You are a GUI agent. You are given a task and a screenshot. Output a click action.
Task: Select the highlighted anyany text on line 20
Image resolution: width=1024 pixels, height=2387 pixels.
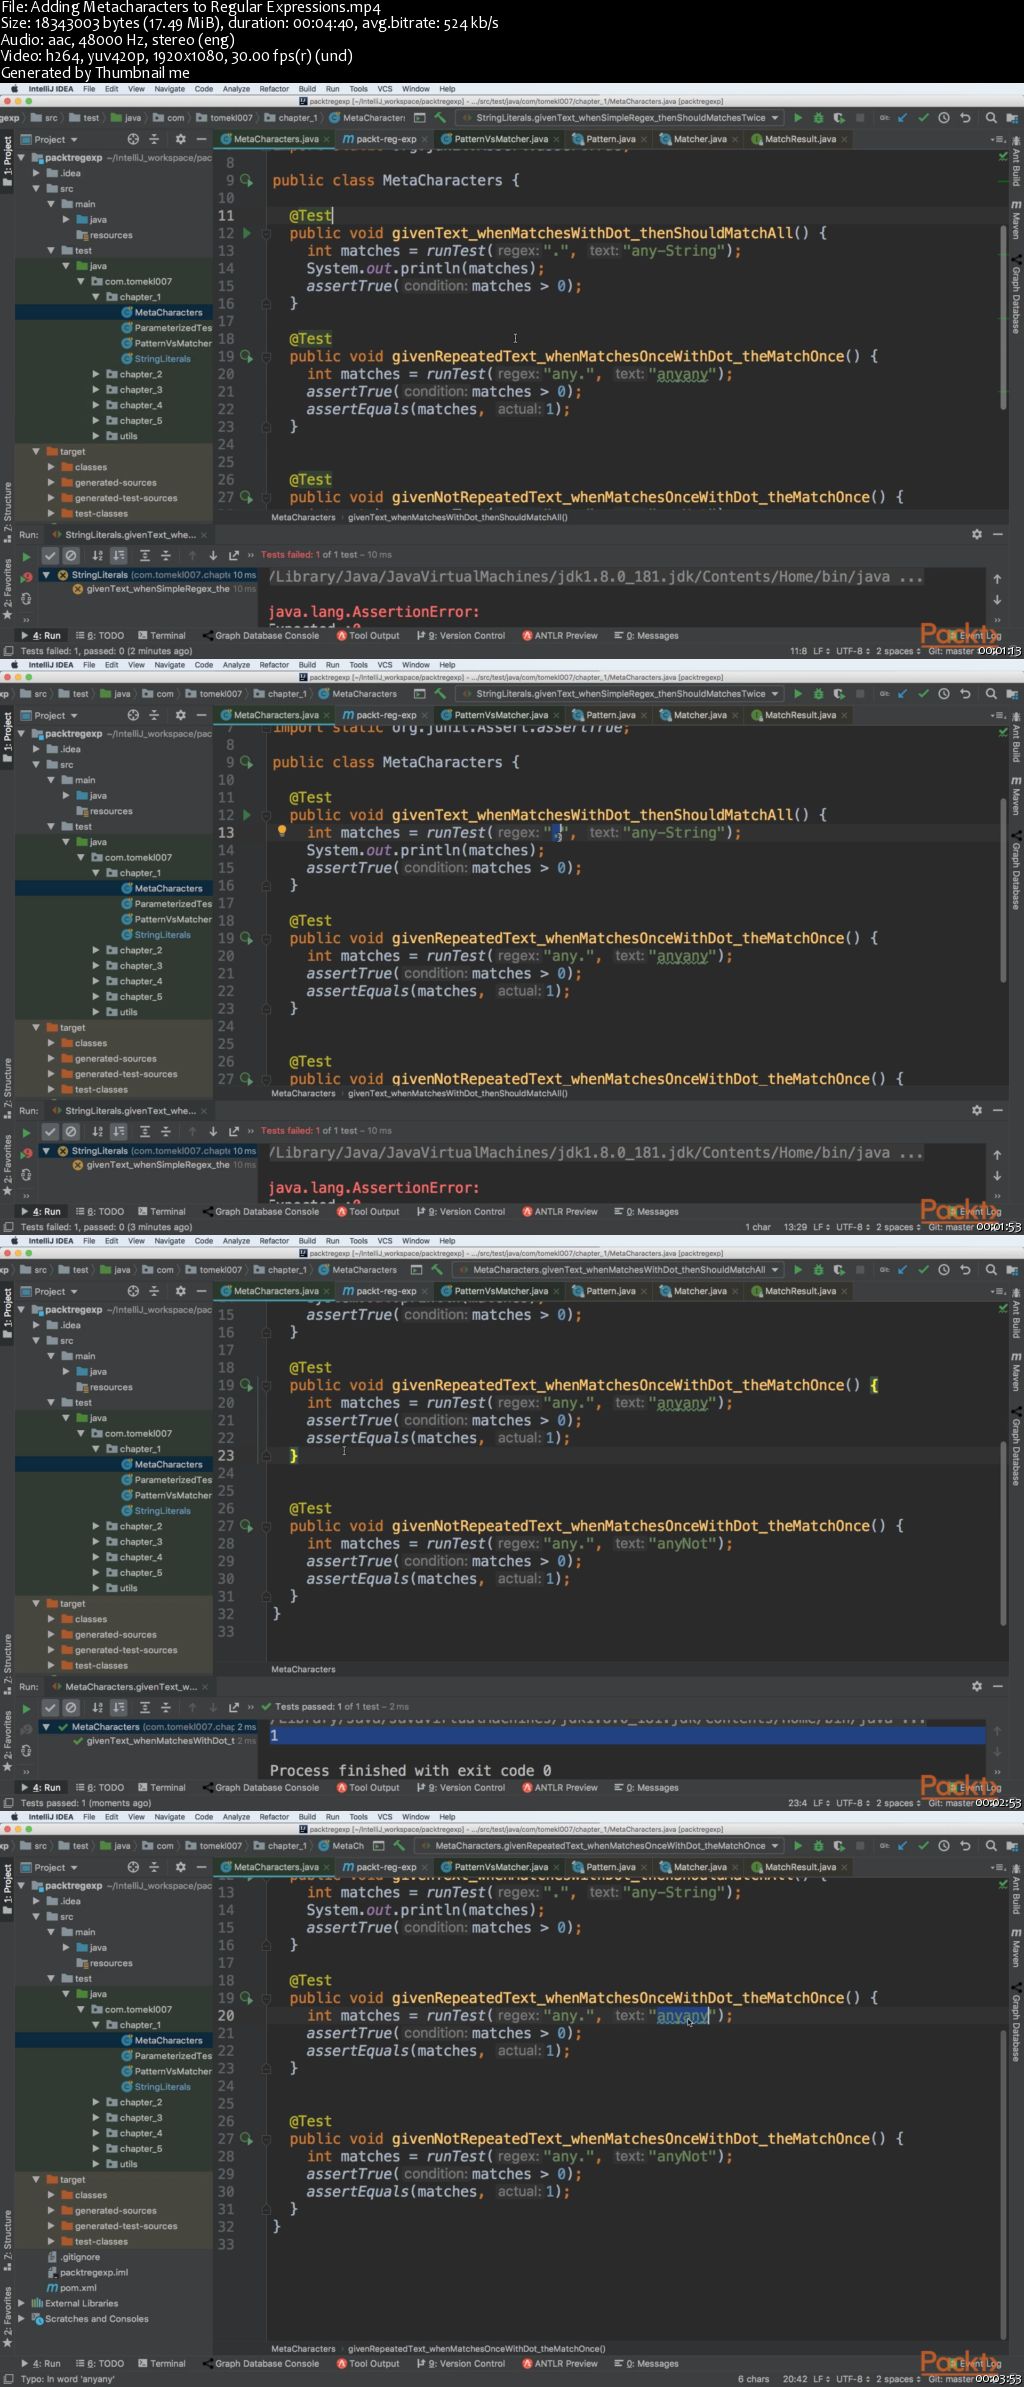[x=682, y=2016]
